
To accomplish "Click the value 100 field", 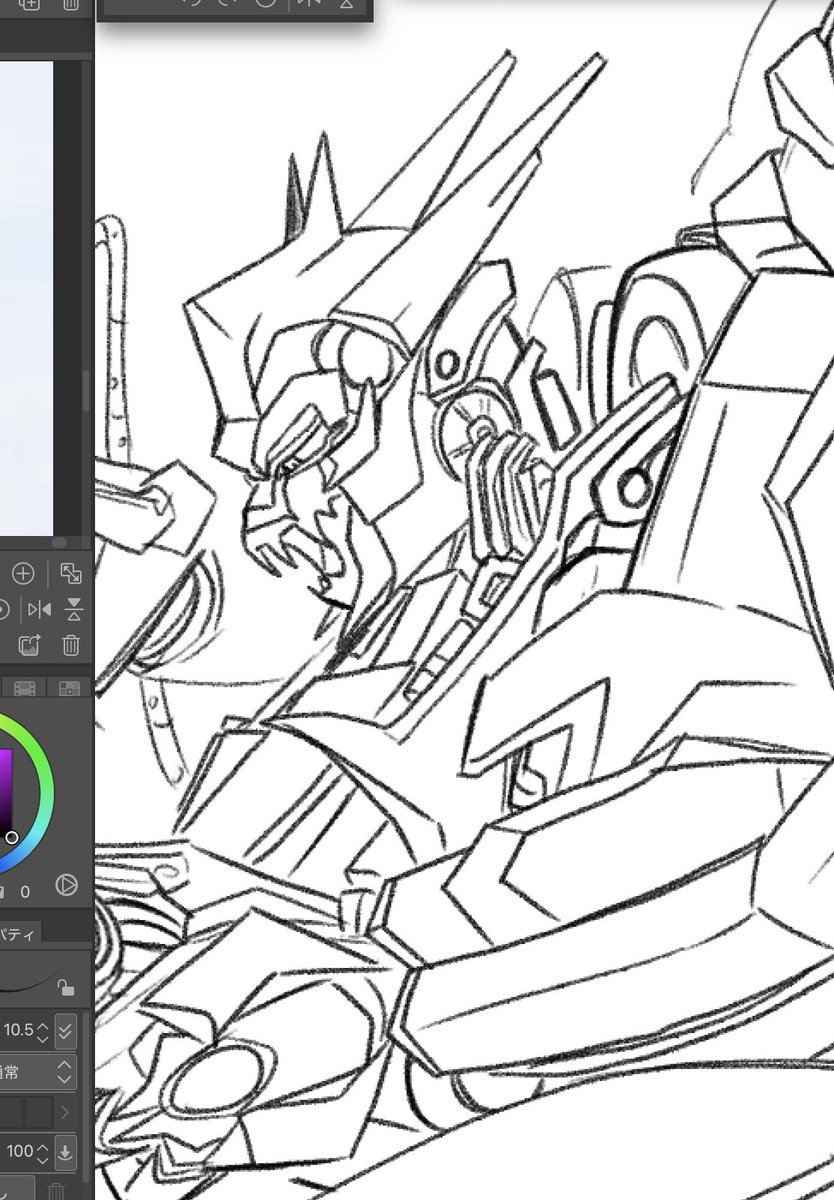I will (18, 1152).
